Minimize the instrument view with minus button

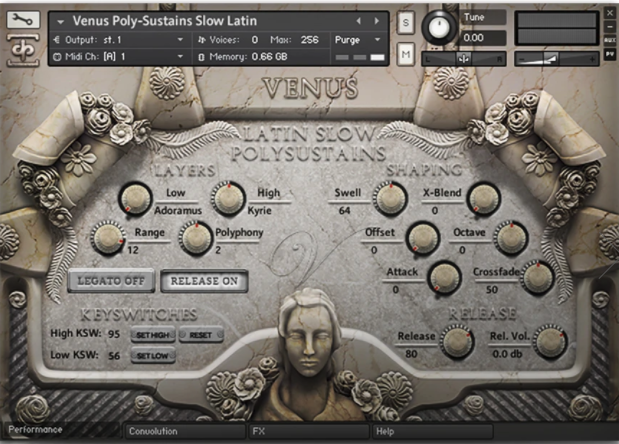tap(610, 27)
